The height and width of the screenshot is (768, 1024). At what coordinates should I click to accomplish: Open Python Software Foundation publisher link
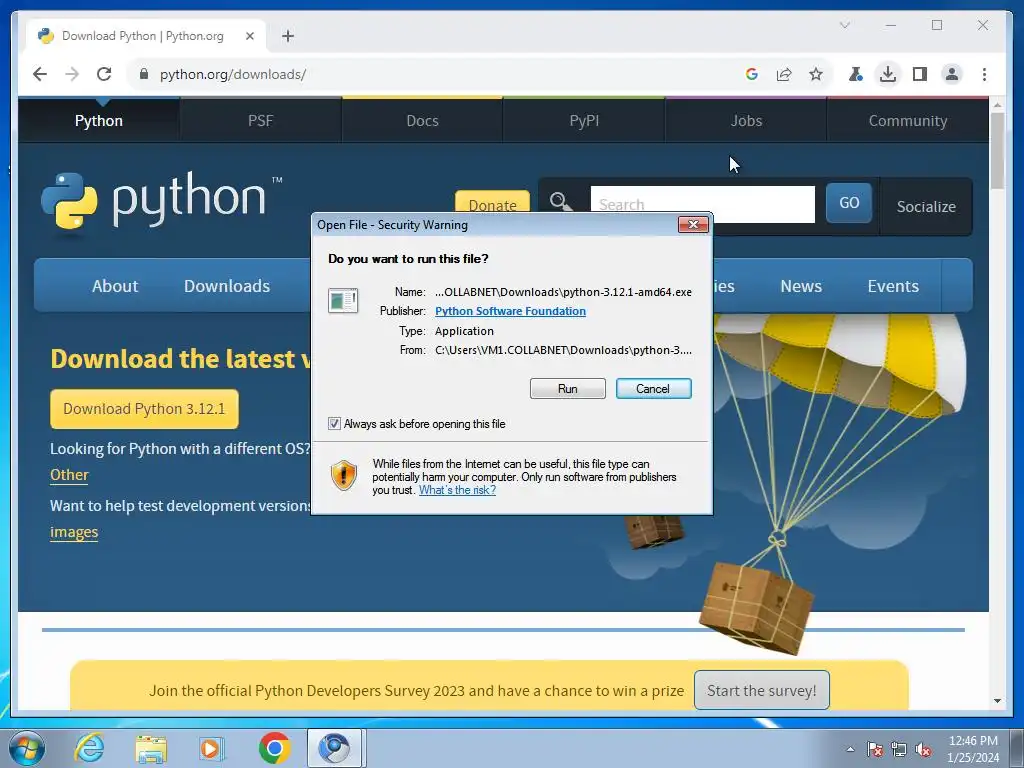[x=510, y=311]
